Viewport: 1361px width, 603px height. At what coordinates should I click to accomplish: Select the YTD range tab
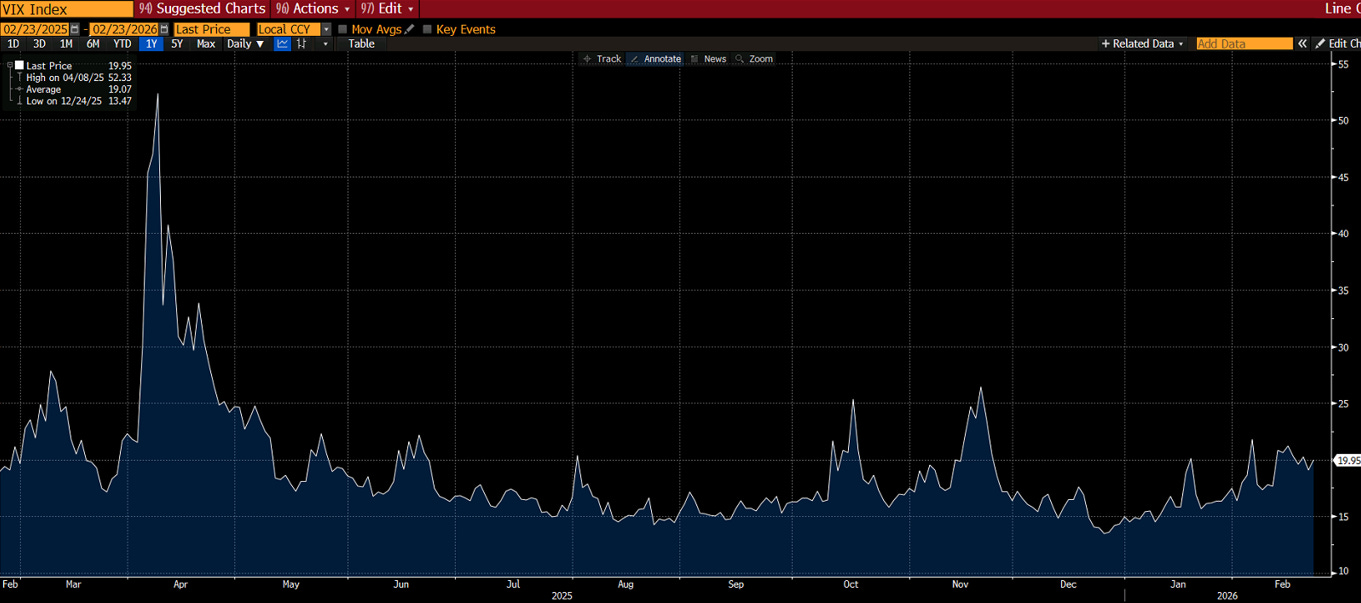122,44
